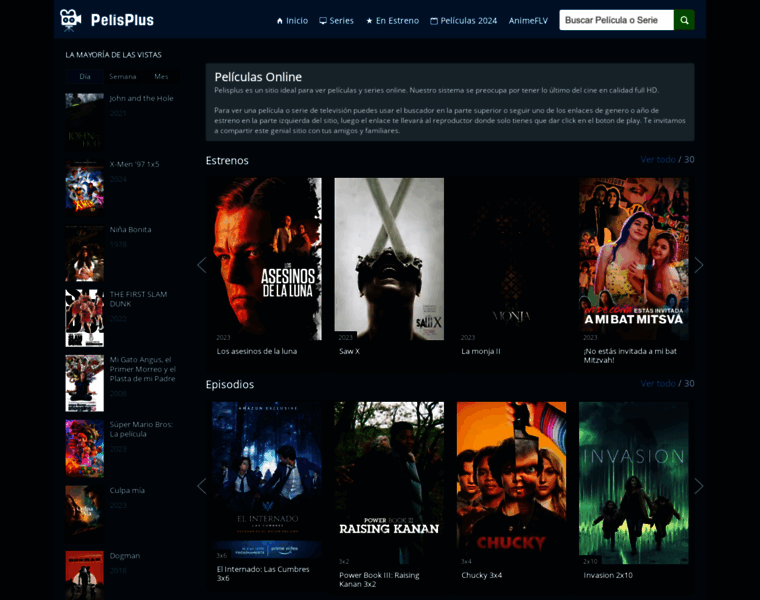Open Niña Bonita sidebar thumbnail
Image resolution: width=760 pixels, height=600 pixels.
coord(85,253)
